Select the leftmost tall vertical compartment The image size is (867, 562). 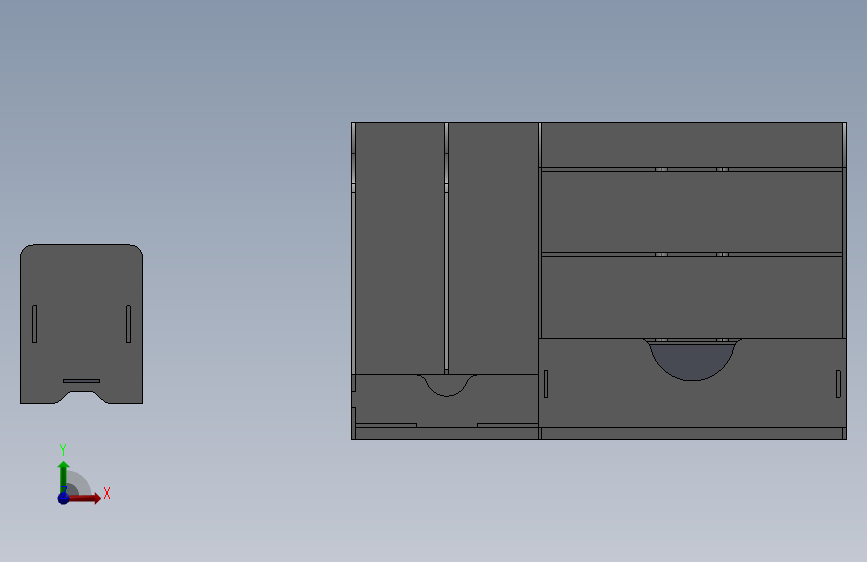pyautogui.click(x=400, y=248)
